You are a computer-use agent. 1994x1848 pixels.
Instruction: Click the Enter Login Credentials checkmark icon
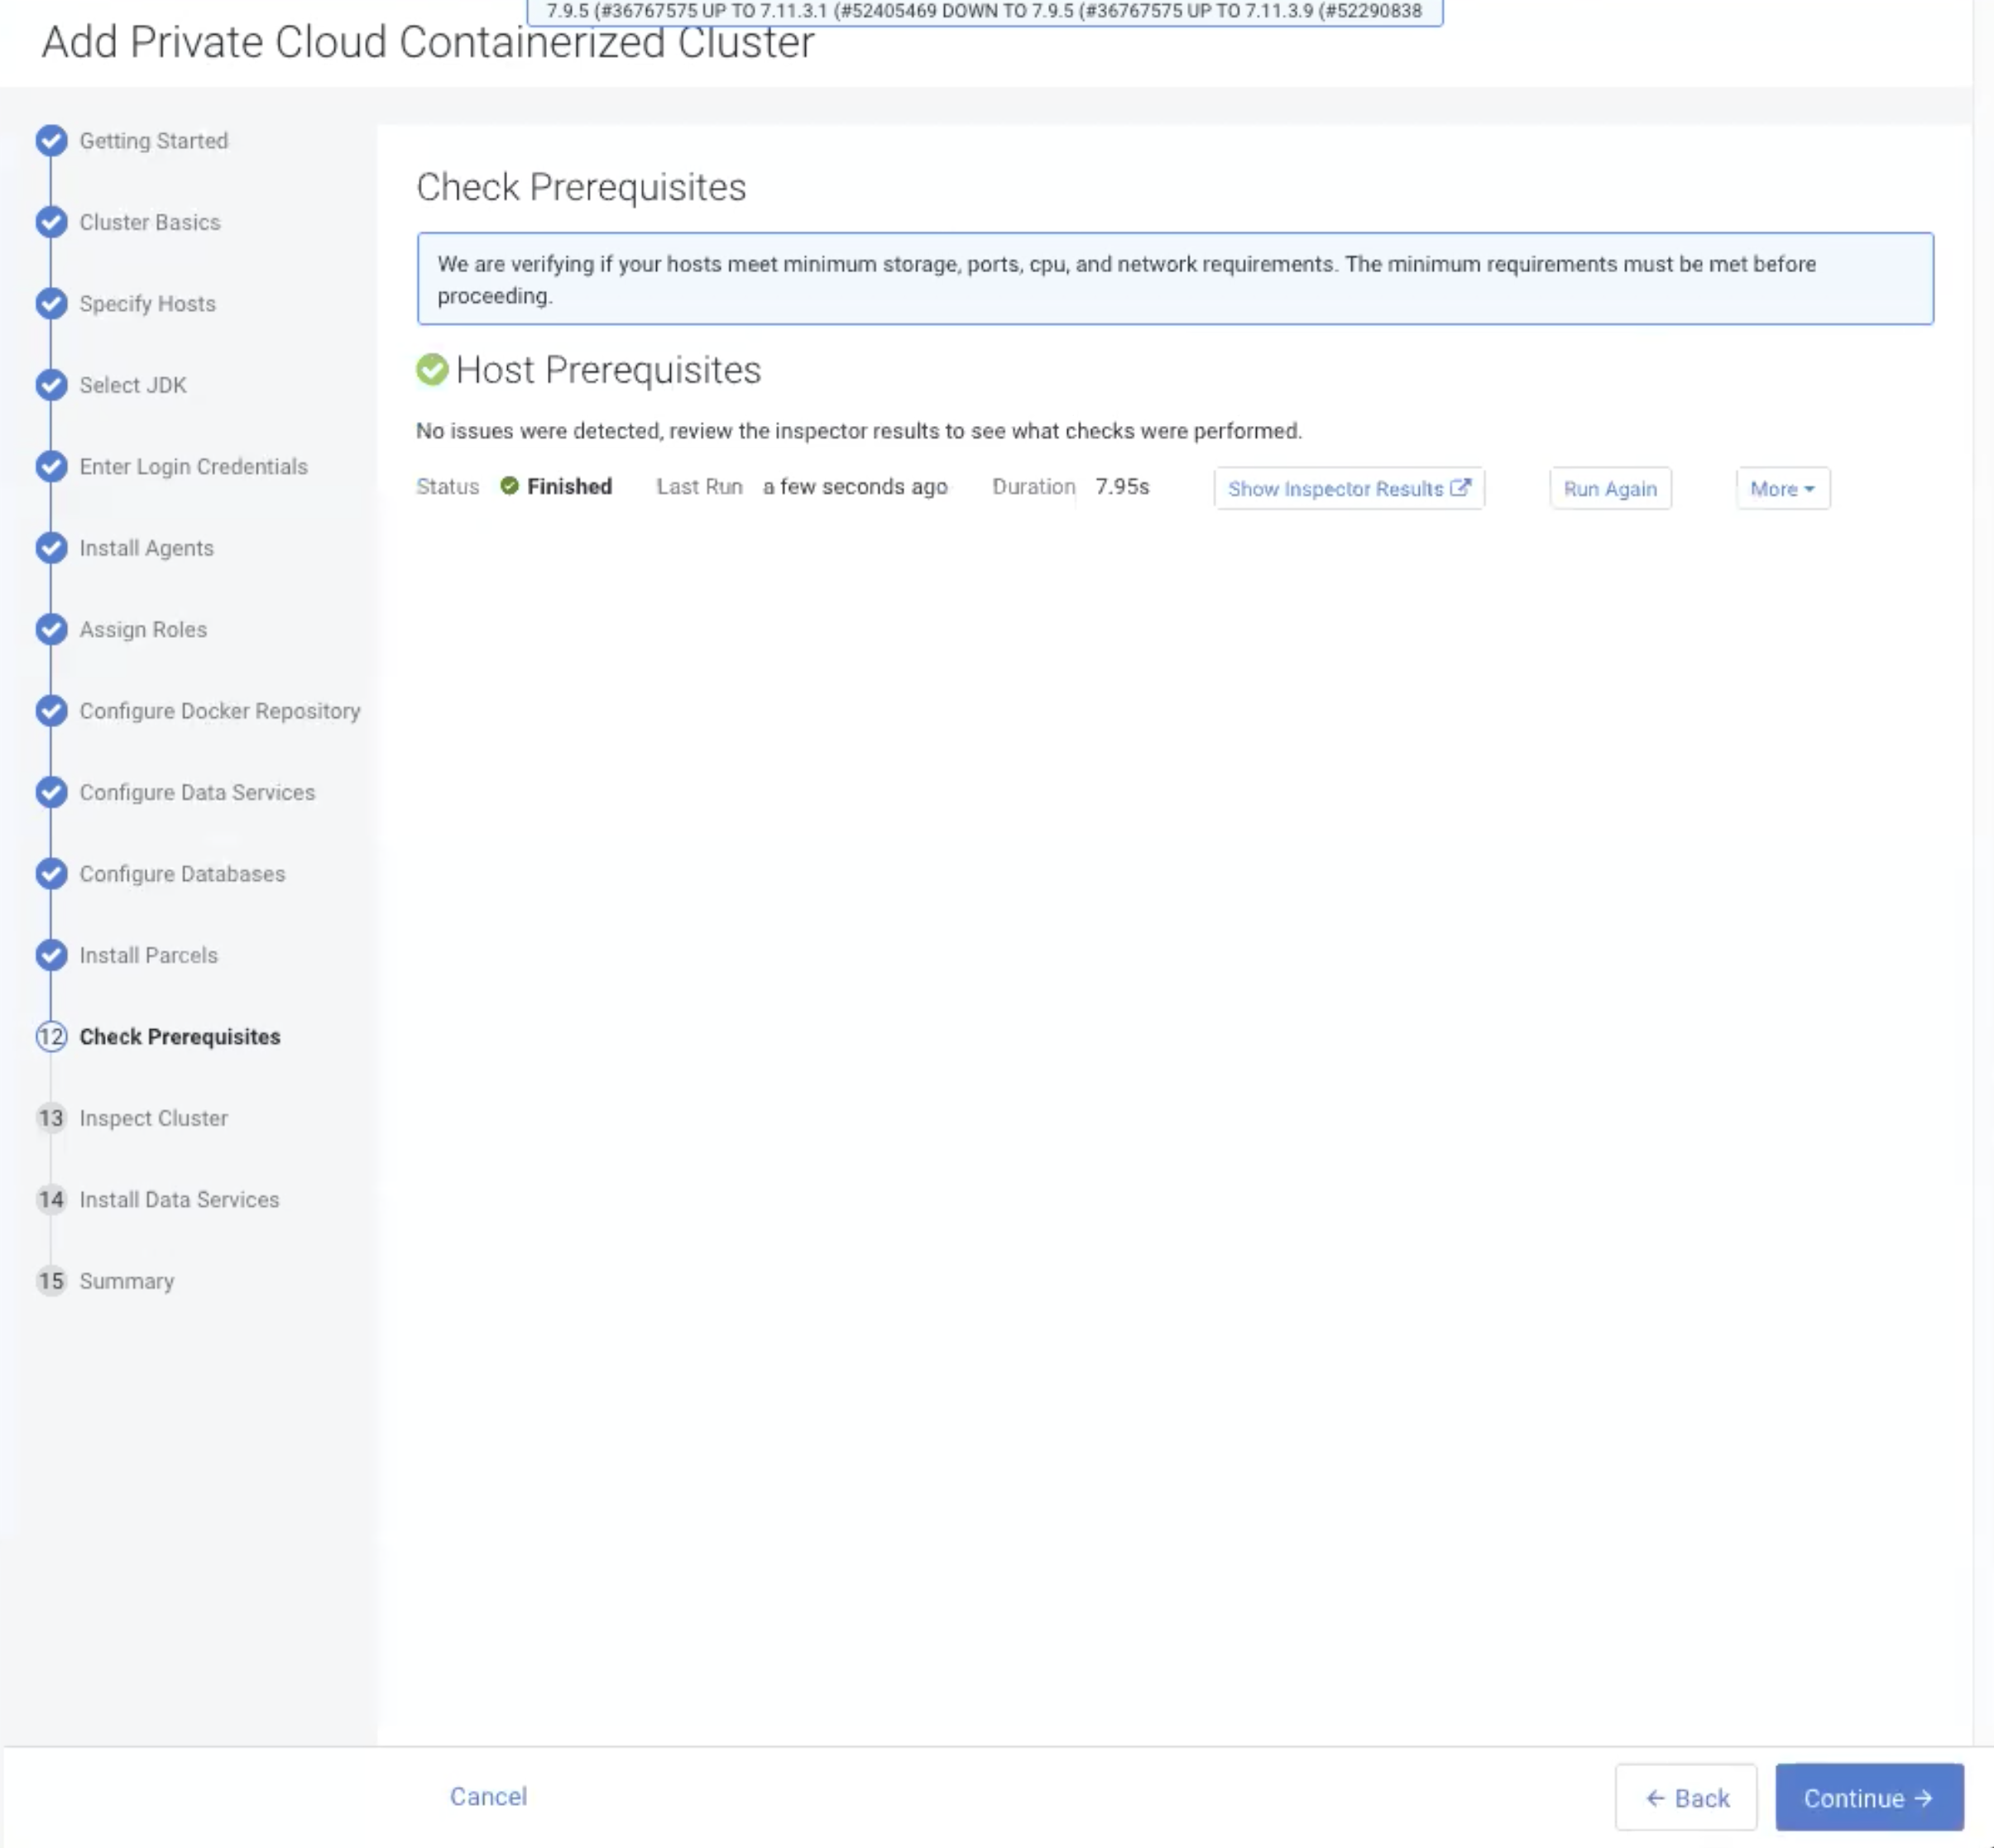pos(51,466)
